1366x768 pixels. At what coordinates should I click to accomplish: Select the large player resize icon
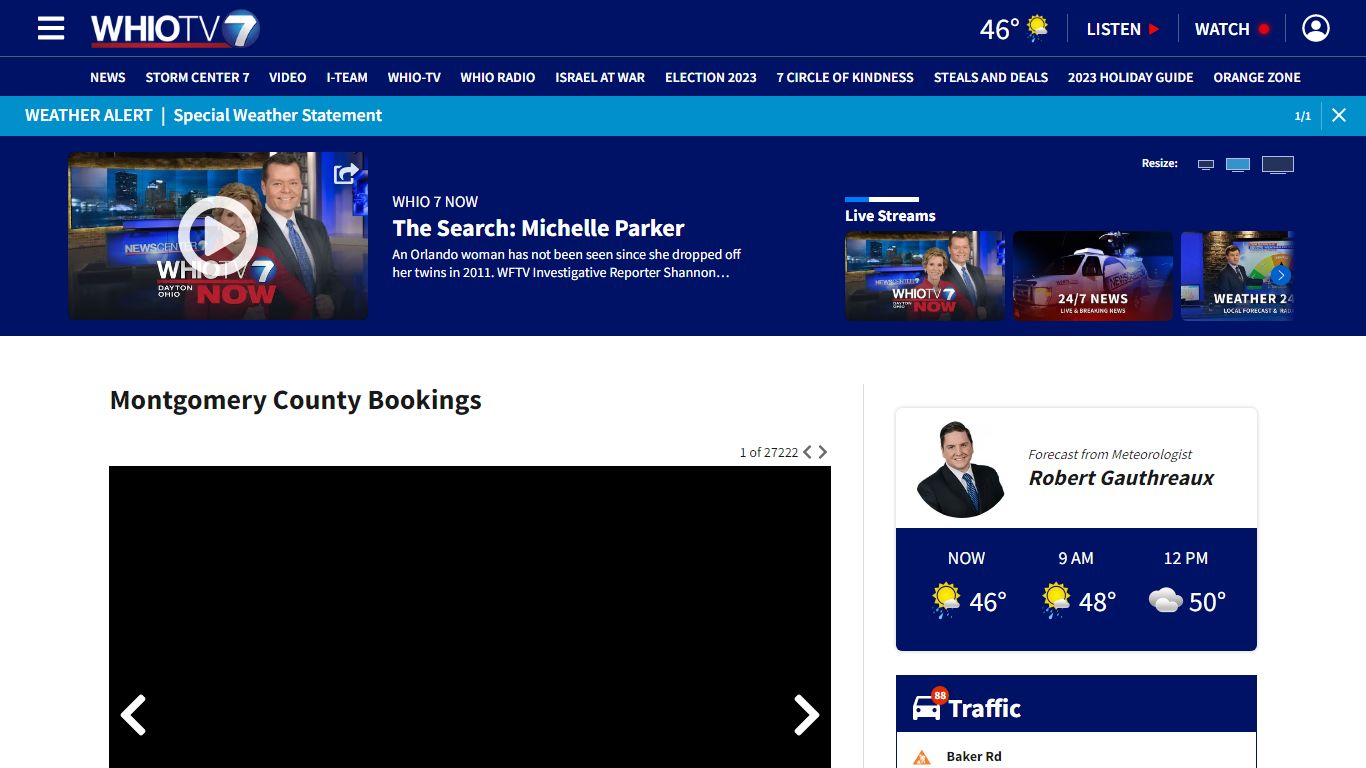(x=1278, y=165)
